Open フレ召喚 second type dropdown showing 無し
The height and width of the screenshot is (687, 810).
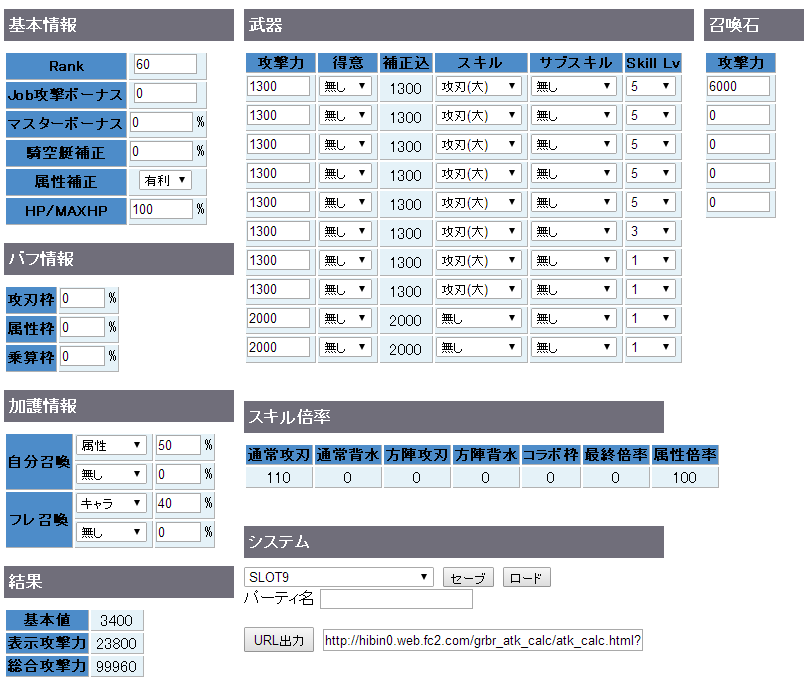point(112,532)
